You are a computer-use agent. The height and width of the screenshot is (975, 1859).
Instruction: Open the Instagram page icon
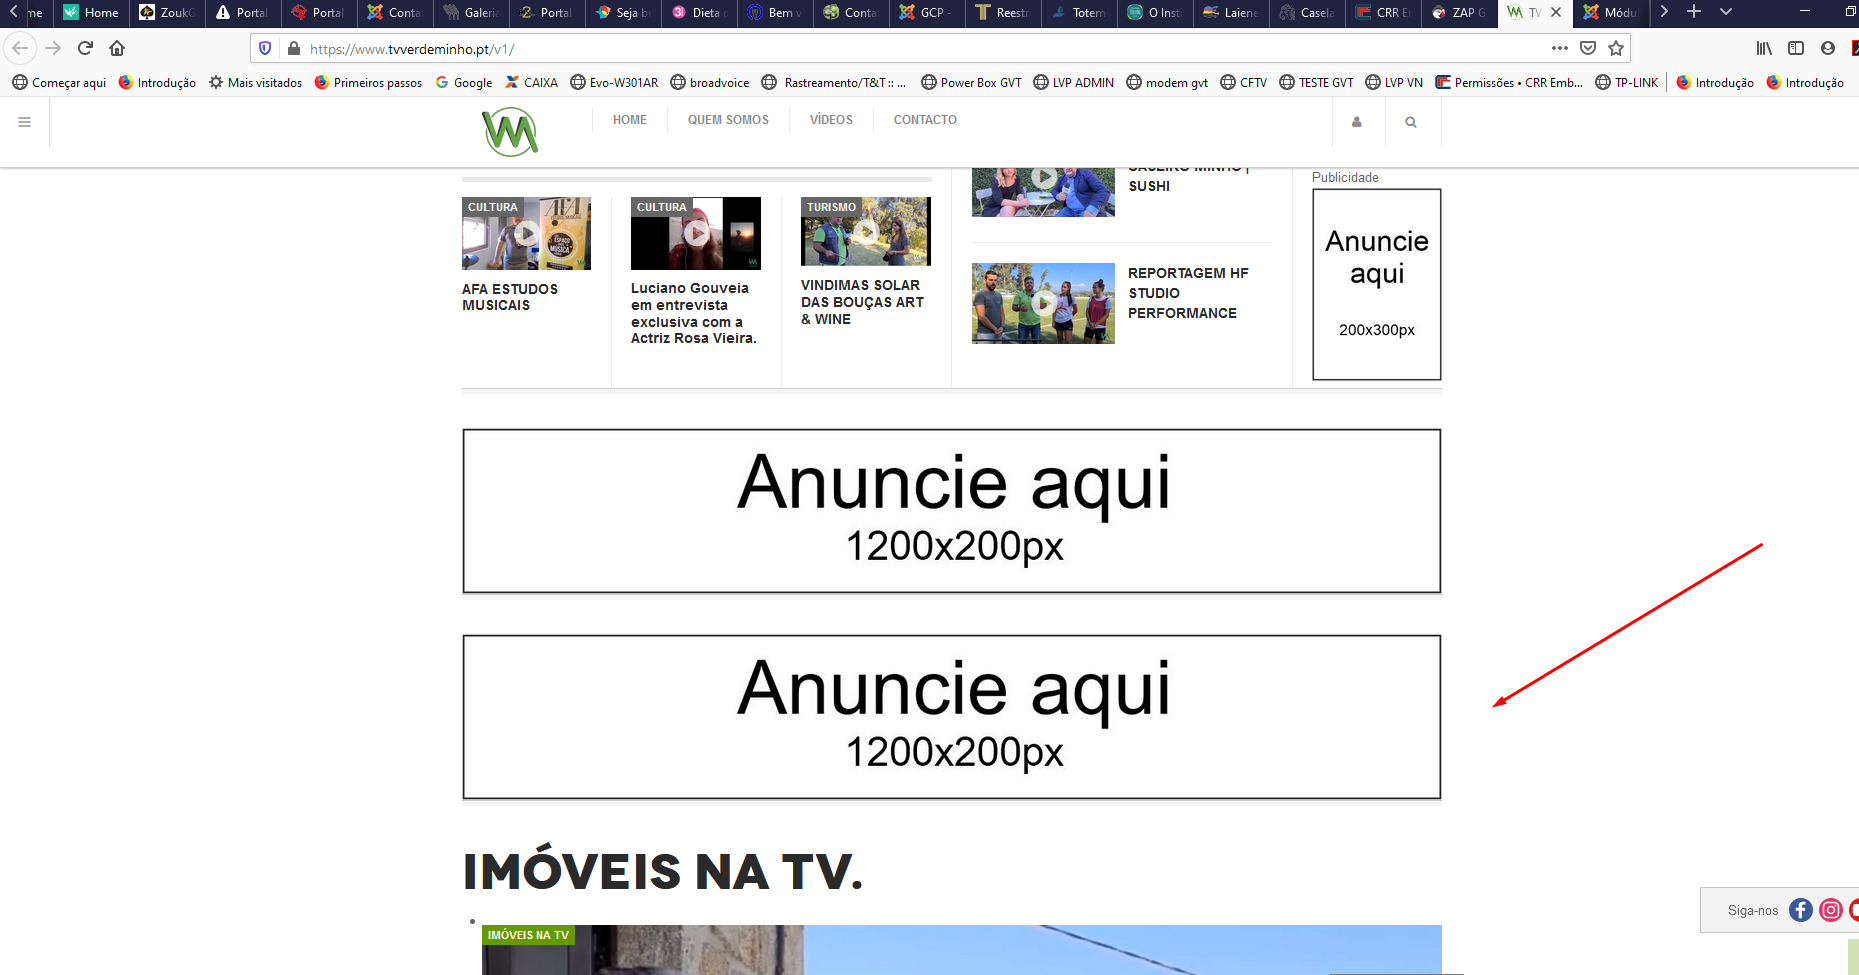(1830, 910)
